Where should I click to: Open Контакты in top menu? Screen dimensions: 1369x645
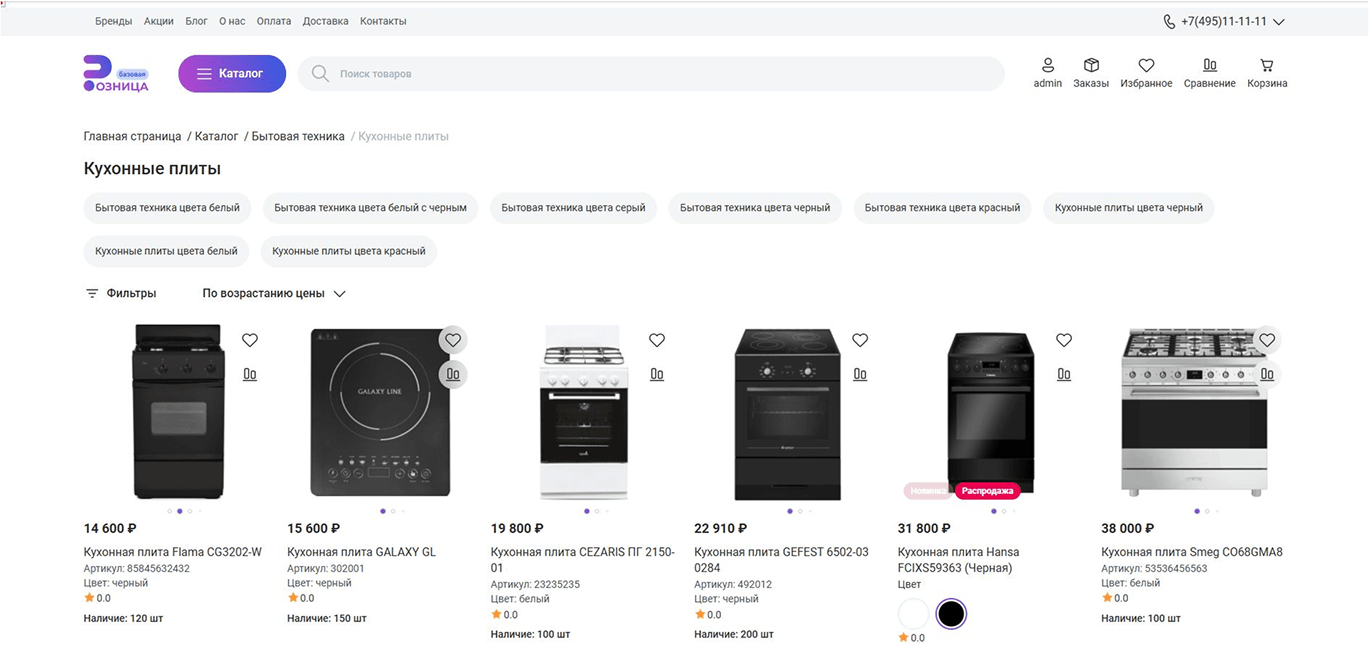click(x=383, y=21)
